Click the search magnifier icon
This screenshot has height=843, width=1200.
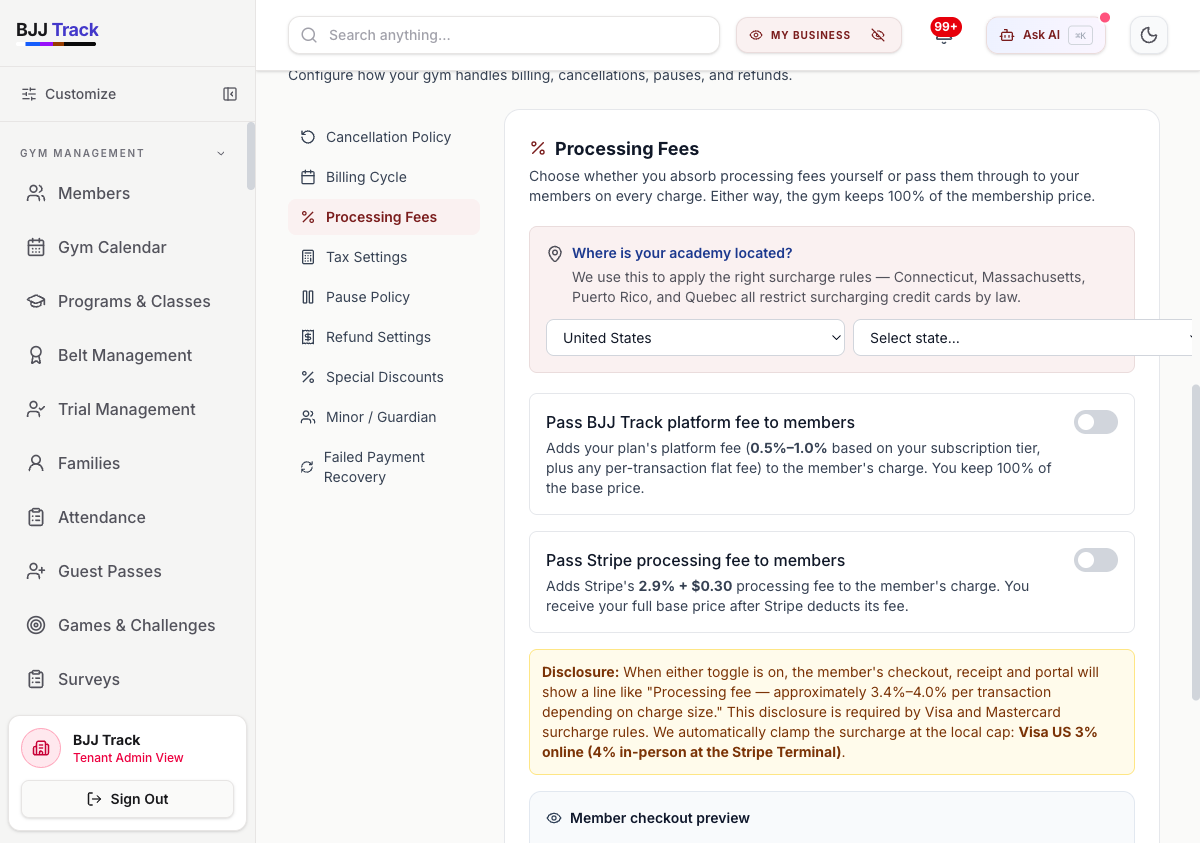[309, 35]
